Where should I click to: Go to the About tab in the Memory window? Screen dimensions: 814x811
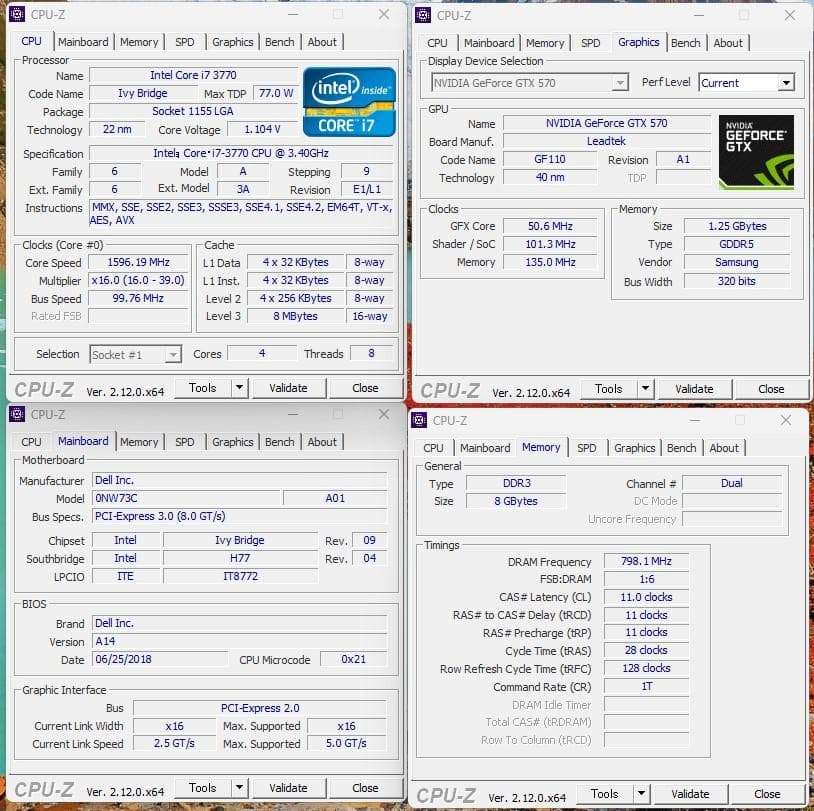pyautogui.click(x=725, y=448)
